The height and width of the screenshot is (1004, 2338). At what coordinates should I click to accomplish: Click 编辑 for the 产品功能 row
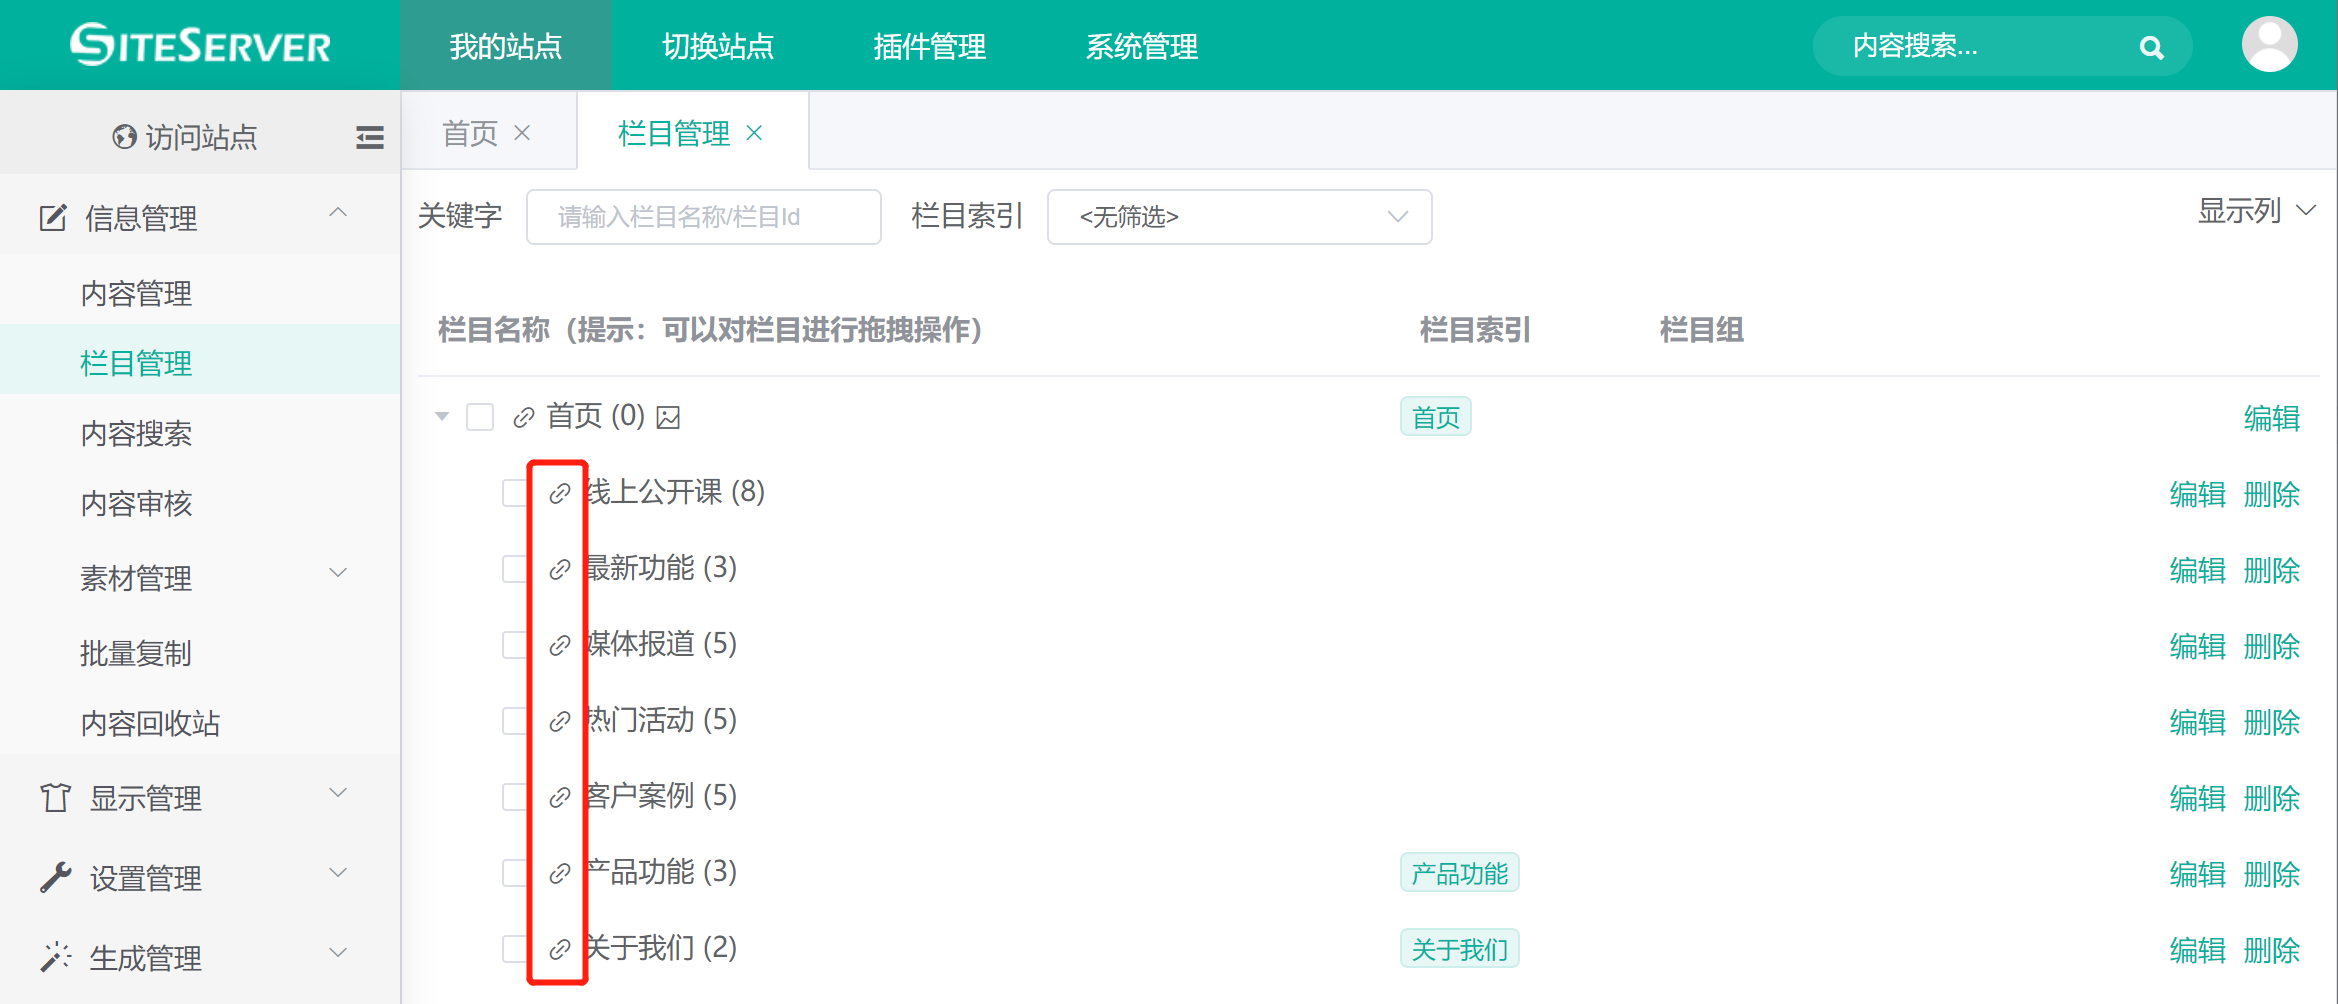(x=2196, y=872)
